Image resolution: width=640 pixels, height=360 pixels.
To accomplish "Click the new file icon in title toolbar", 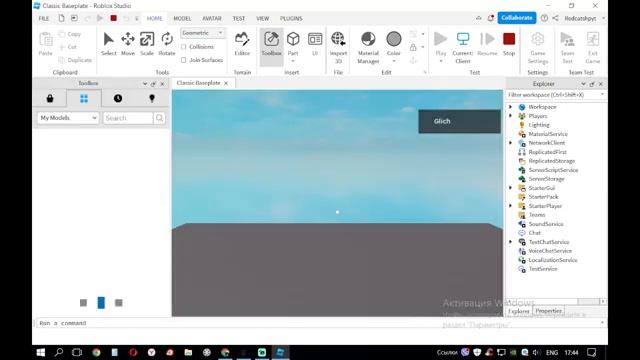I will coord(61,18).
